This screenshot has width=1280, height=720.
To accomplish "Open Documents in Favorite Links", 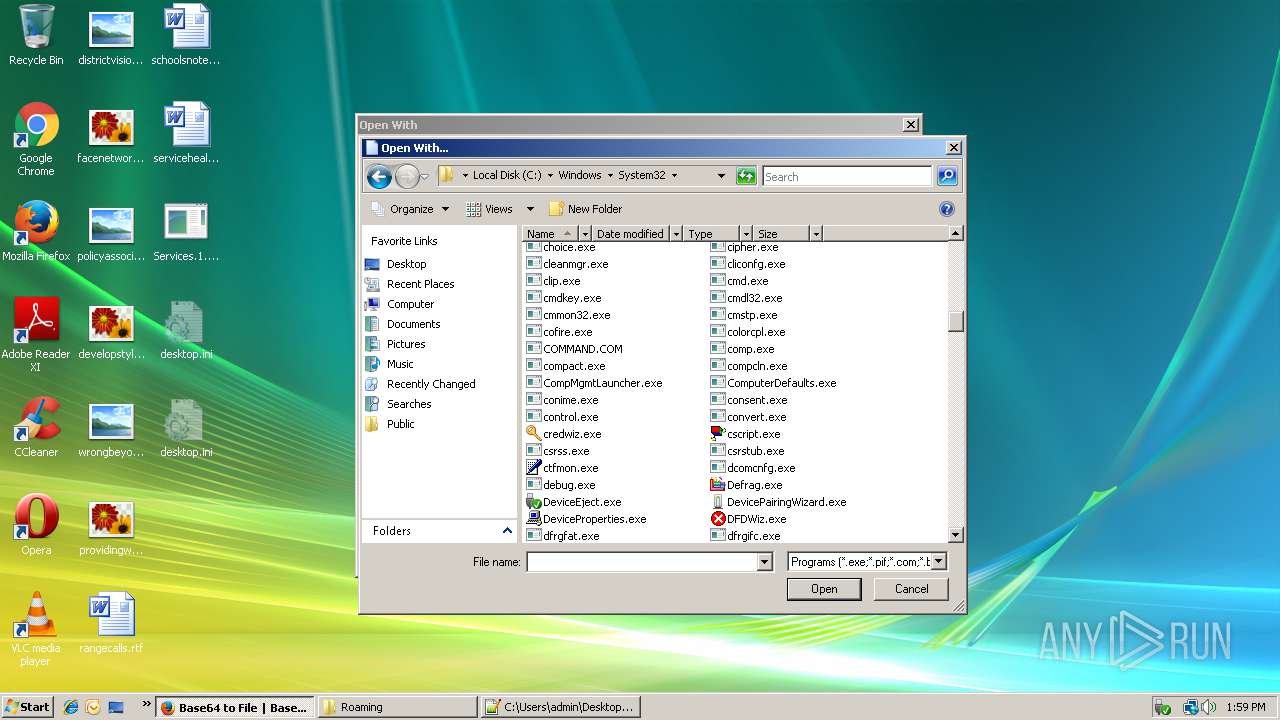I will click(403, 324).
